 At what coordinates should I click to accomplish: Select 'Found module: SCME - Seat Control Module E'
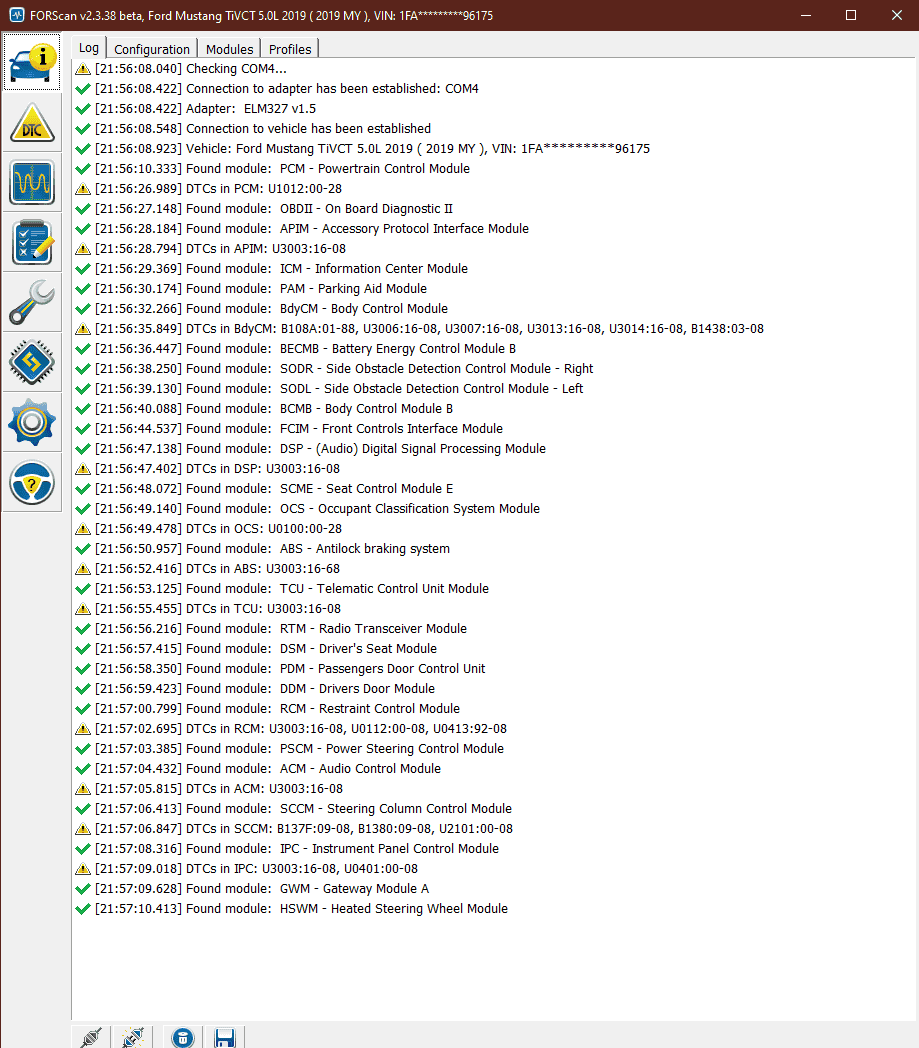click(264, 489)
